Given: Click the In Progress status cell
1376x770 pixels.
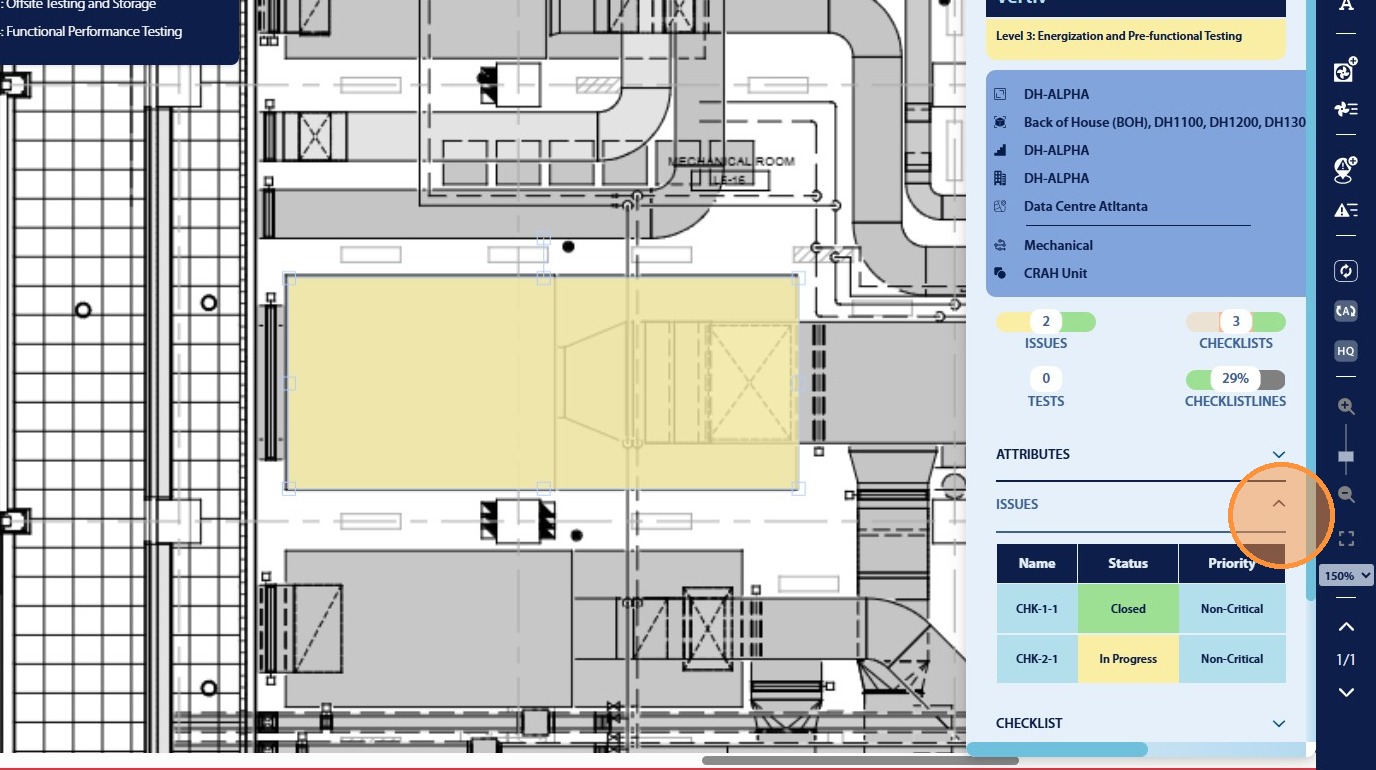Looking at the screenshot, I should [x=1128, y=659].
